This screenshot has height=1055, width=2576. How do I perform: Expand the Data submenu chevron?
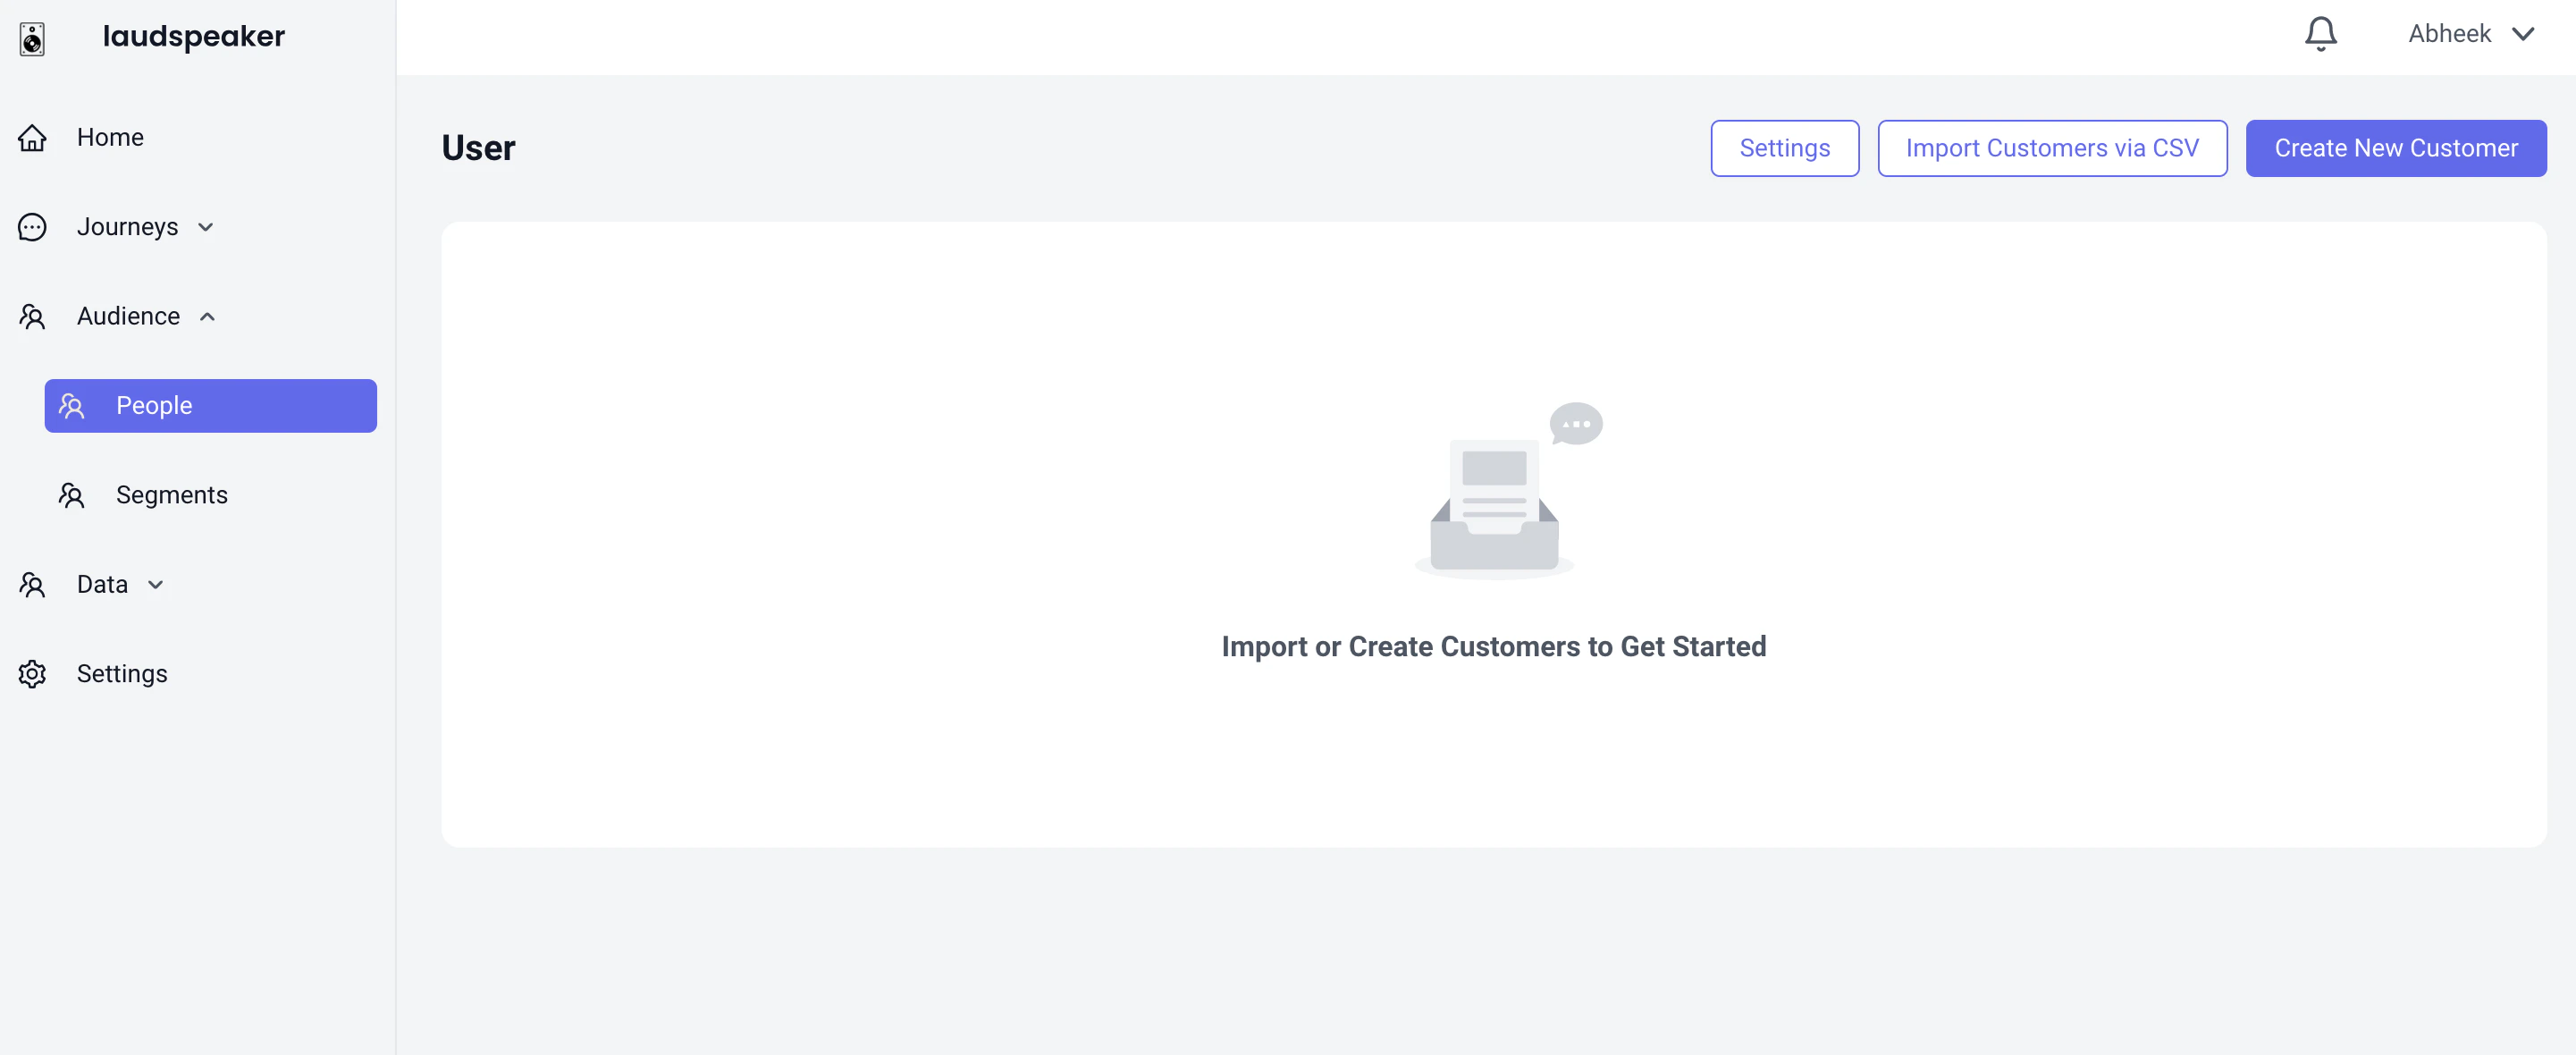click(155, 585)
